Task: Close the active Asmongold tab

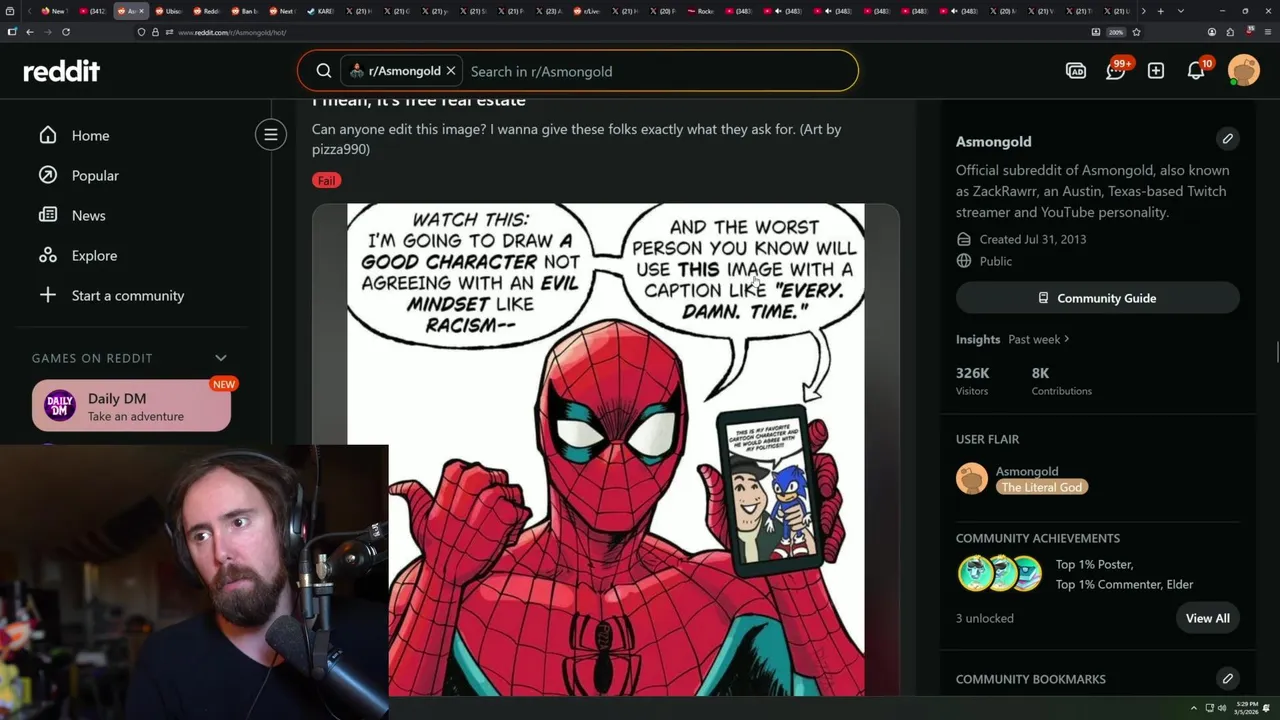Action: tap(142, 11)
